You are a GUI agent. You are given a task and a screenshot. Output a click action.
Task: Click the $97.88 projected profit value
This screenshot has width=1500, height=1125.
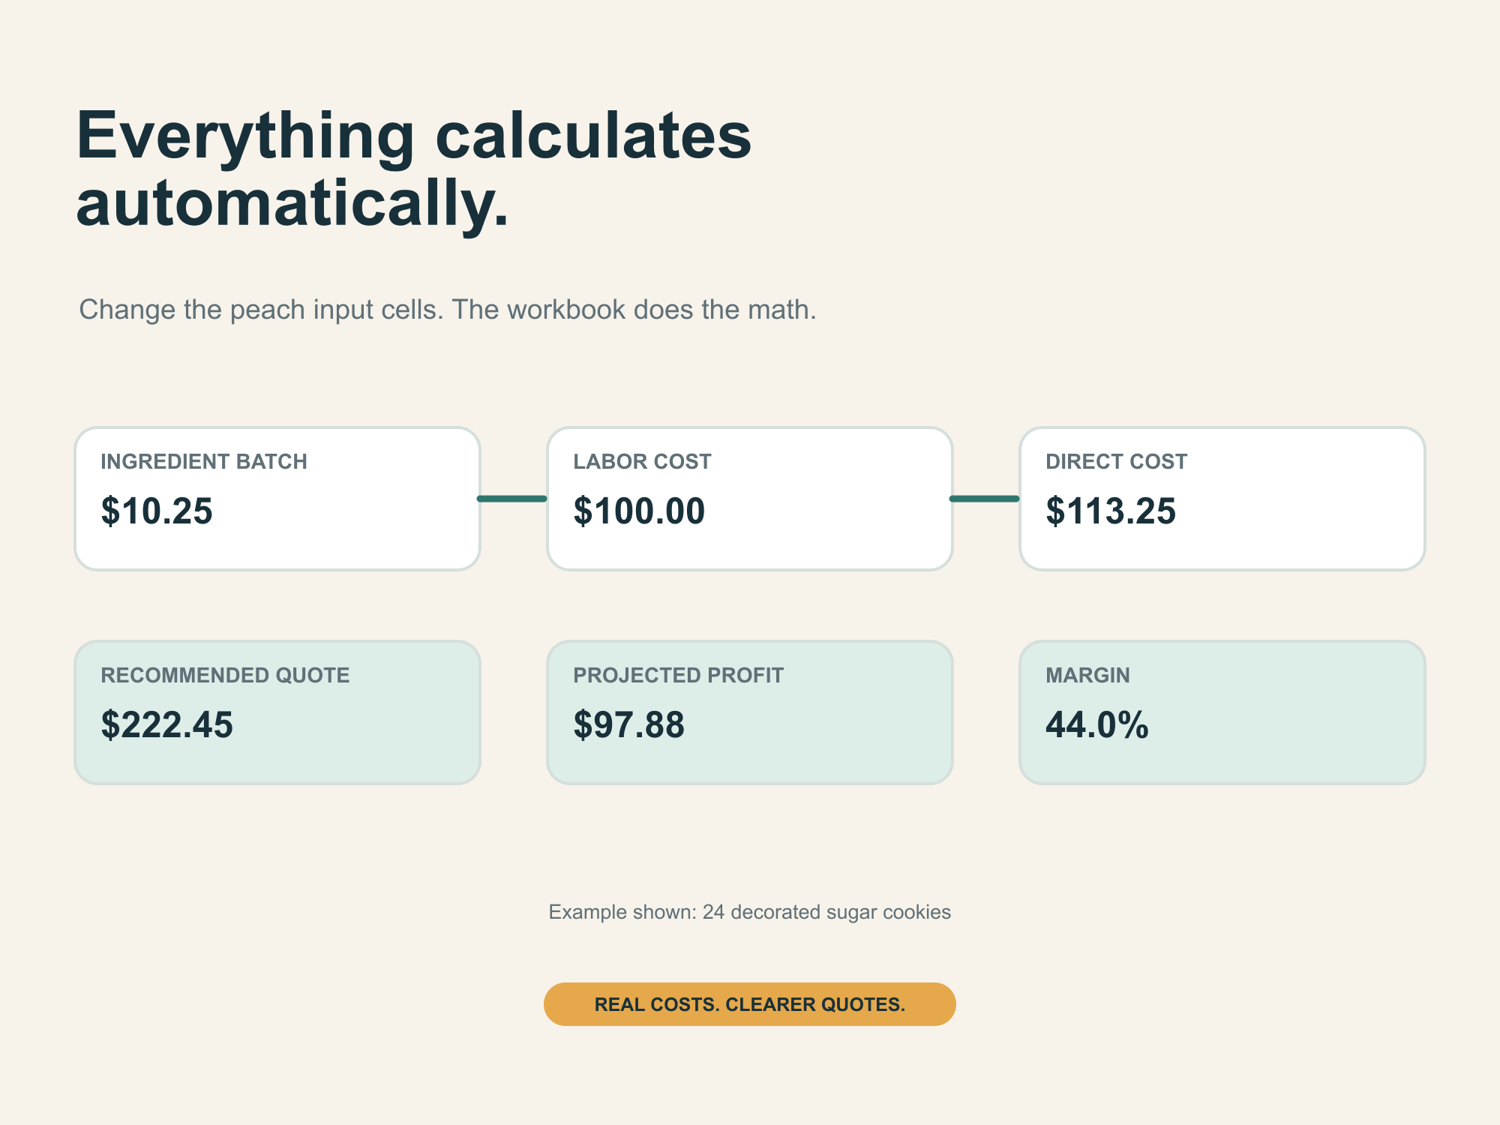click(x=629, y=725)
